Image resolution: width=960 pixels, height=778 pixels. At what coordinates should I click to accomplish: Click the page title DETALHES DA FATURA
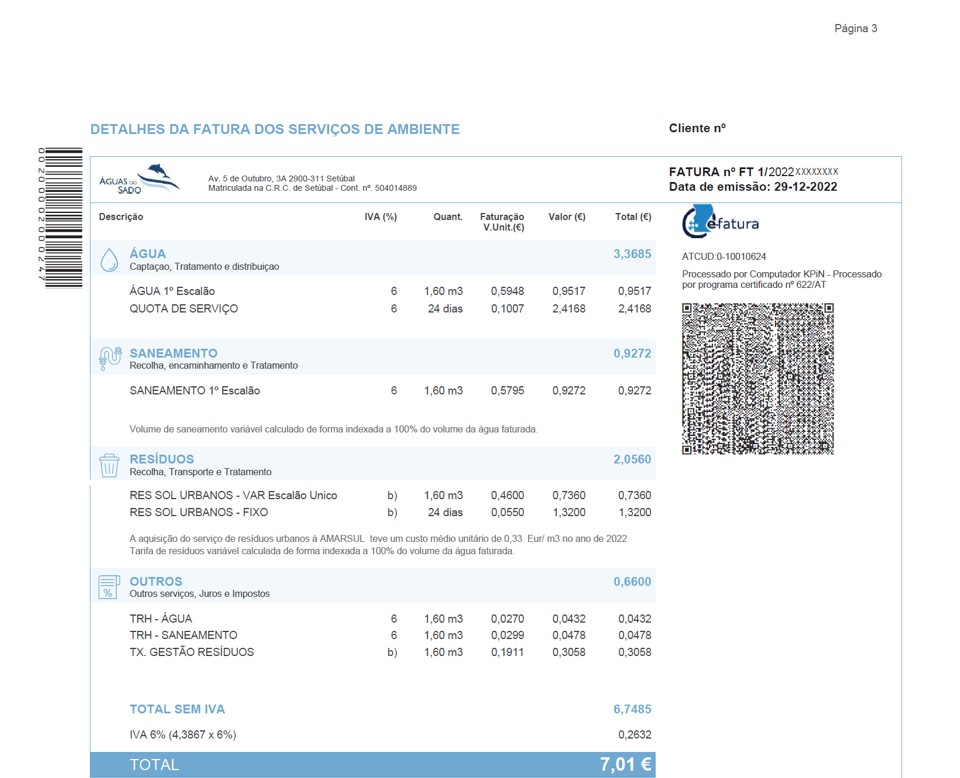click(x=275, y=129)
